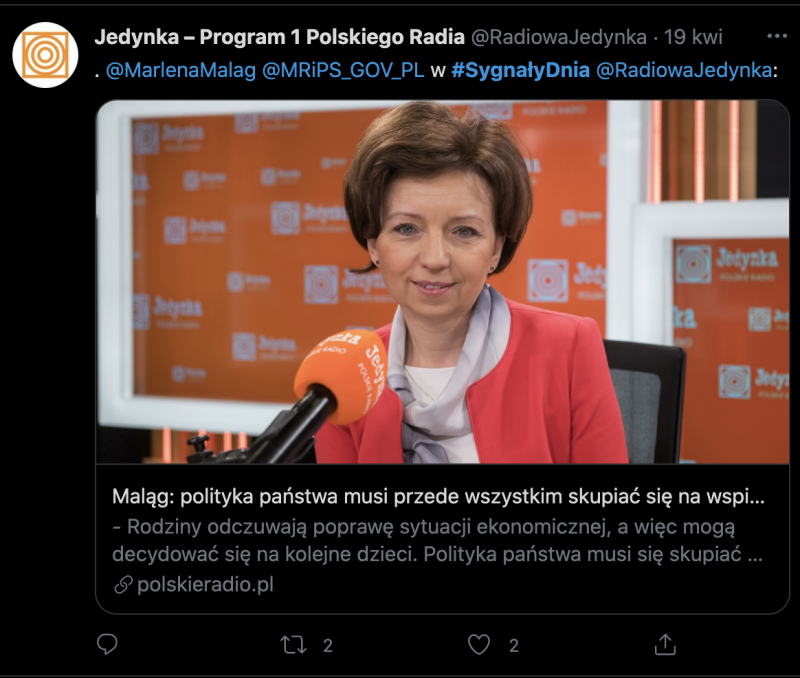Viewport: 800px width, 678px height.
Task: Click the Jedynka orange profile avatar
Action: coord(45,55)
